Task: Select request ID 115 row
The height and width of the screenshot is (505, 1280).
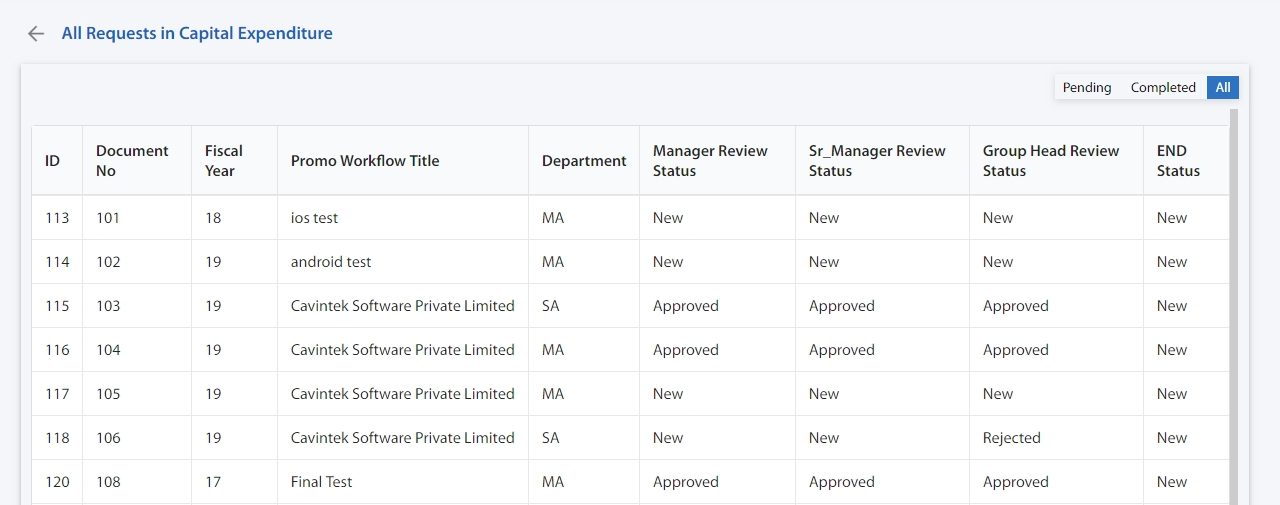Action: click(631, 306)
